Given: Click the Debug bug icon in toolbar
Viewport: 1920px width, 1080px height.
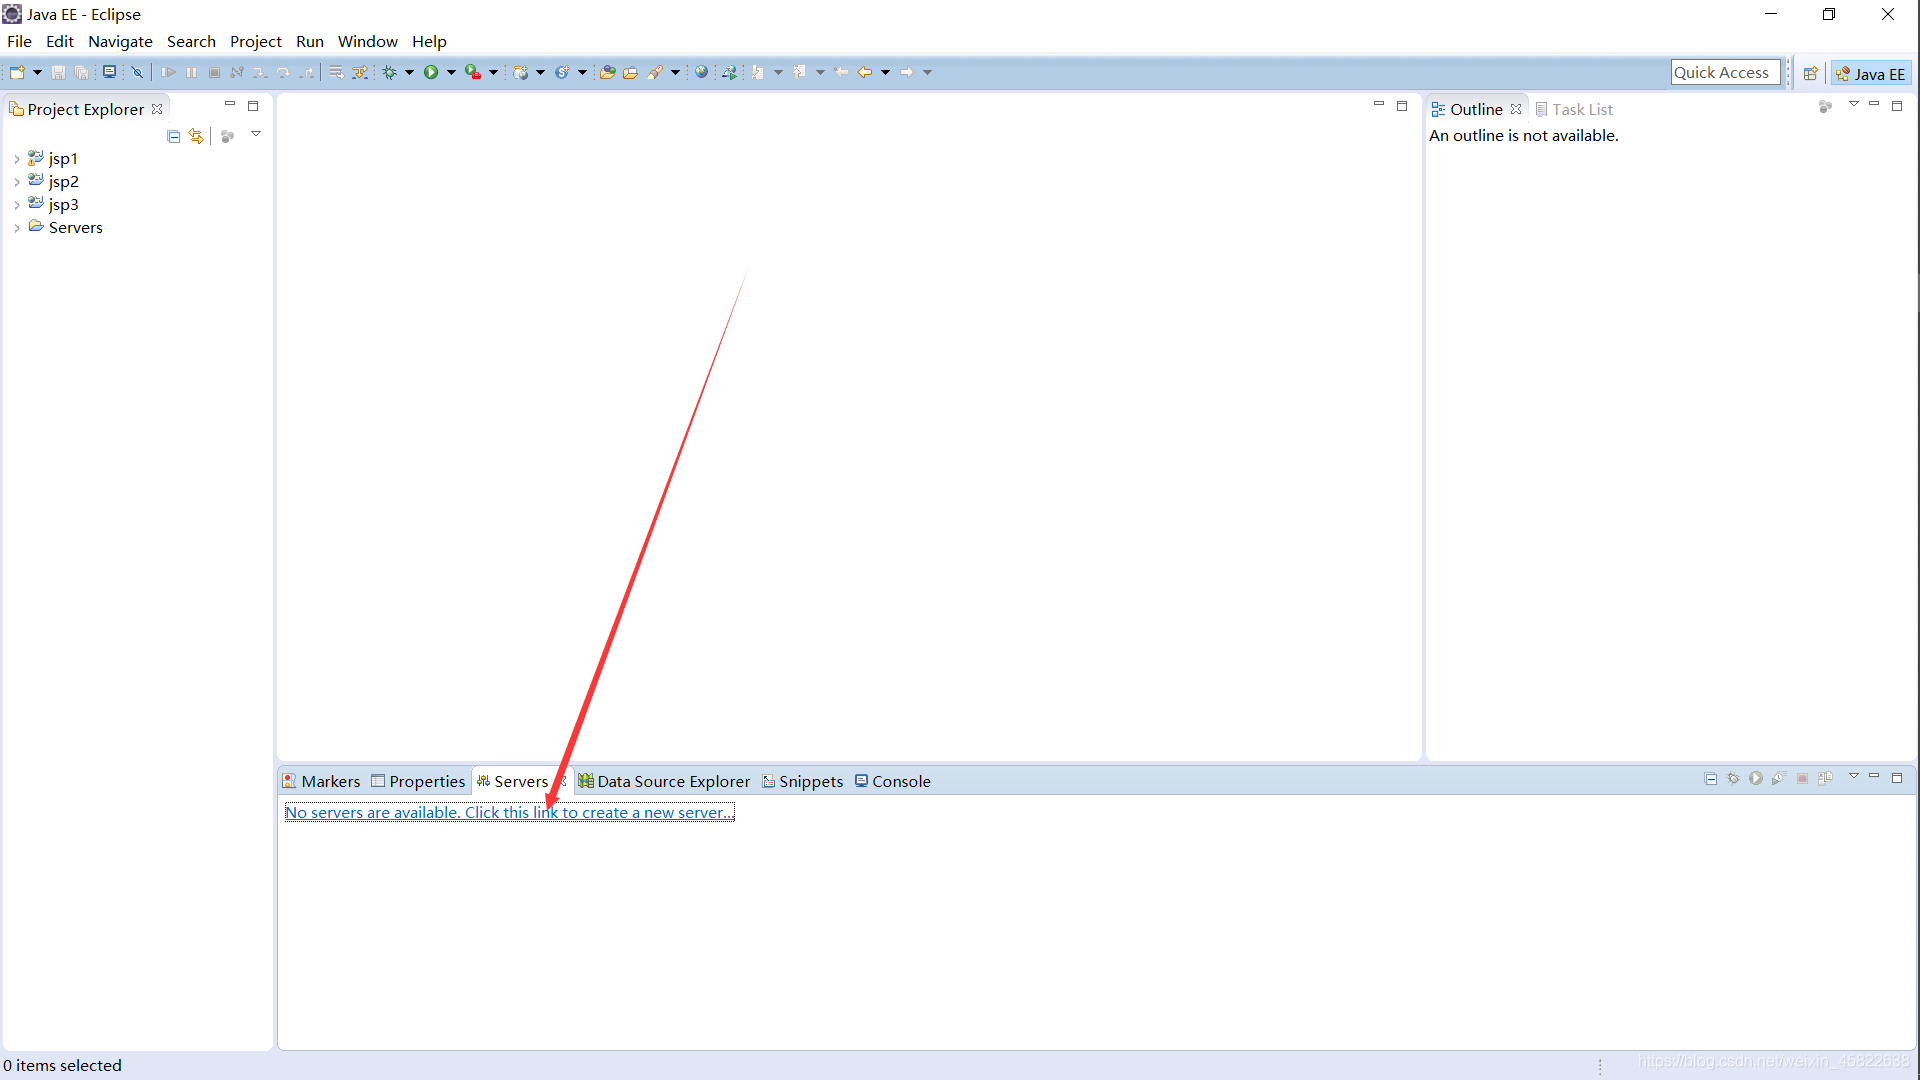Looking at the screenshot, I should pos(390,72).
